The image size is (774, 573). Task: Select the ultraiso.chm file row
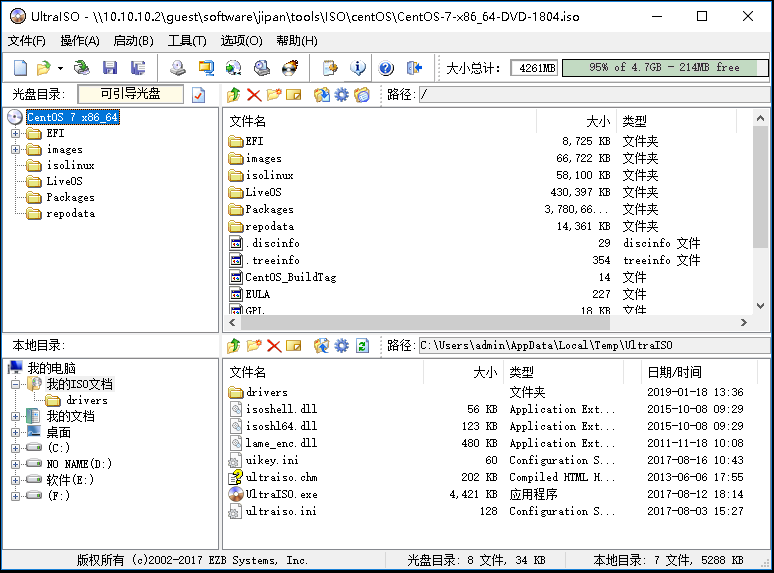point(282,477)
